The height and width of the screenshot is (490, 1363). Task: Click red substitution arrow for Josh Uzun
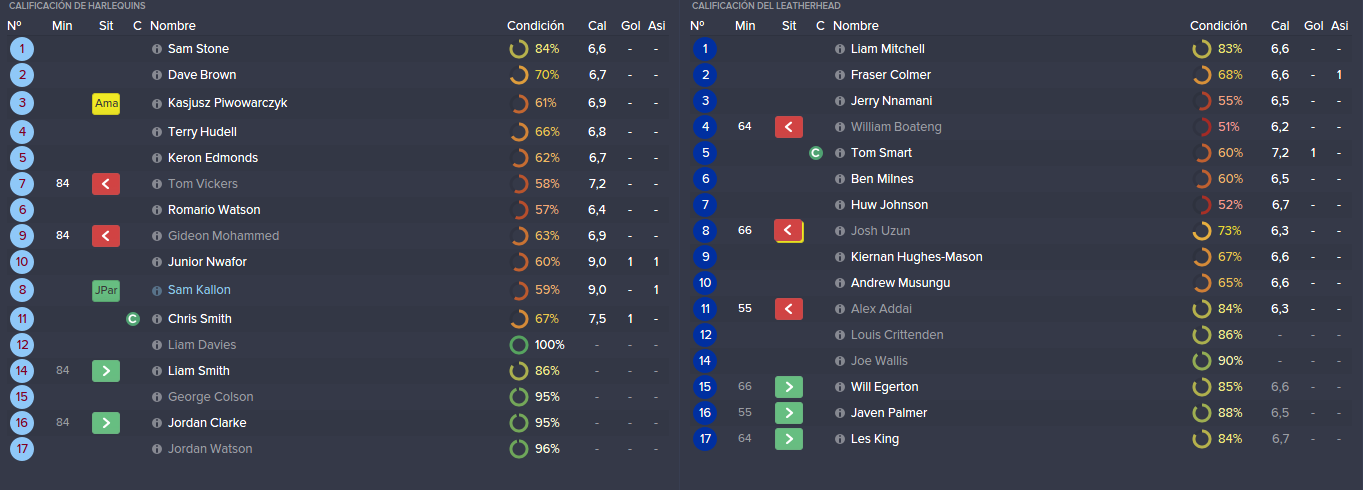point(789,231)
